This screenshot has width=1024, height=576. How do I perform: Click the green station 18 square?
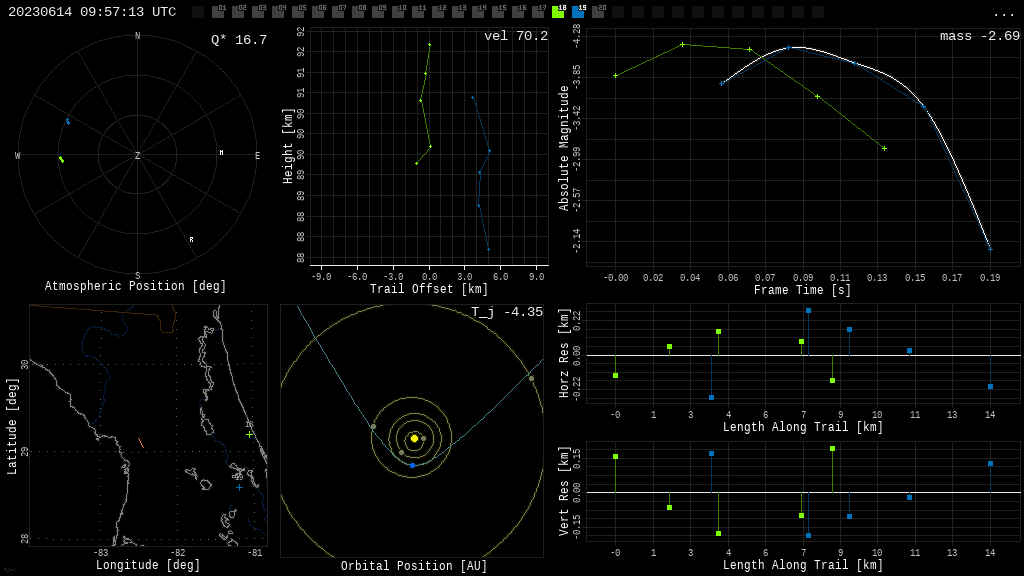coord(558,12)
